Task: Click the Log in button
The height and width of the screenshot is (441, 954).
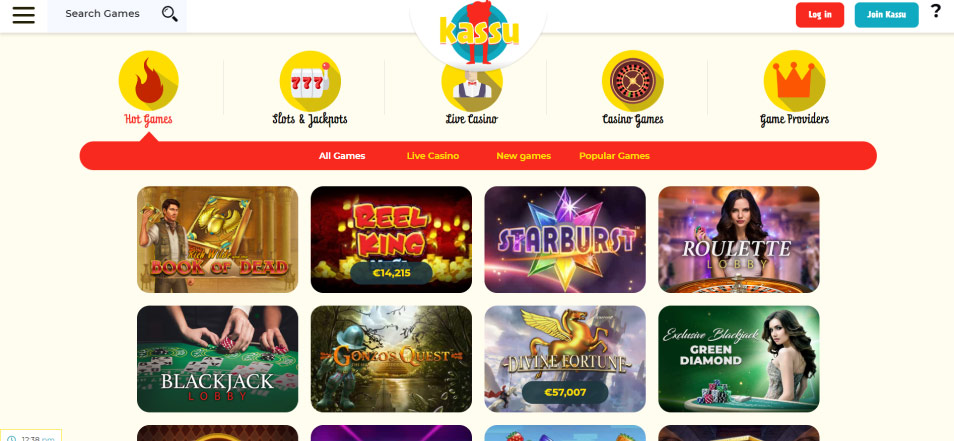Action: [x=820, y=15]
